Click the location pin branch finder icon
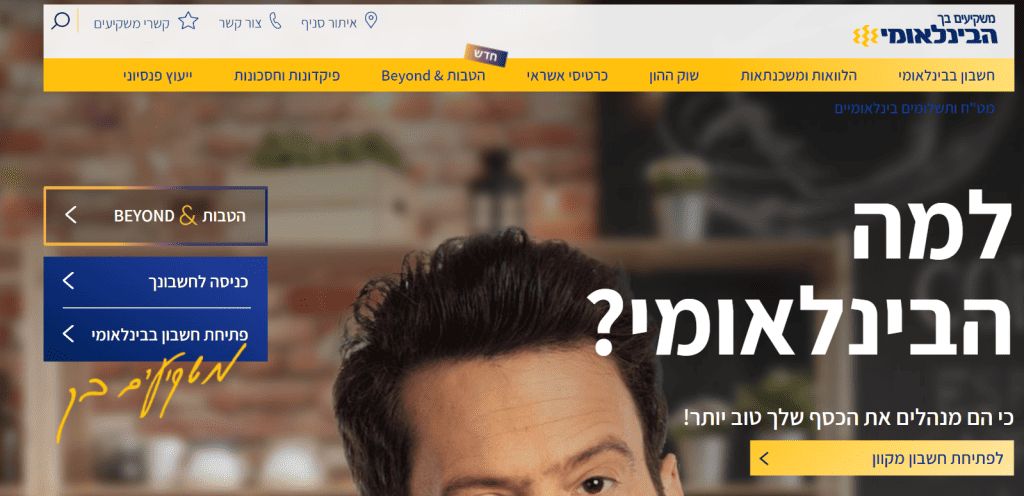Screen dimensions: 1024x496 (370, 21)
